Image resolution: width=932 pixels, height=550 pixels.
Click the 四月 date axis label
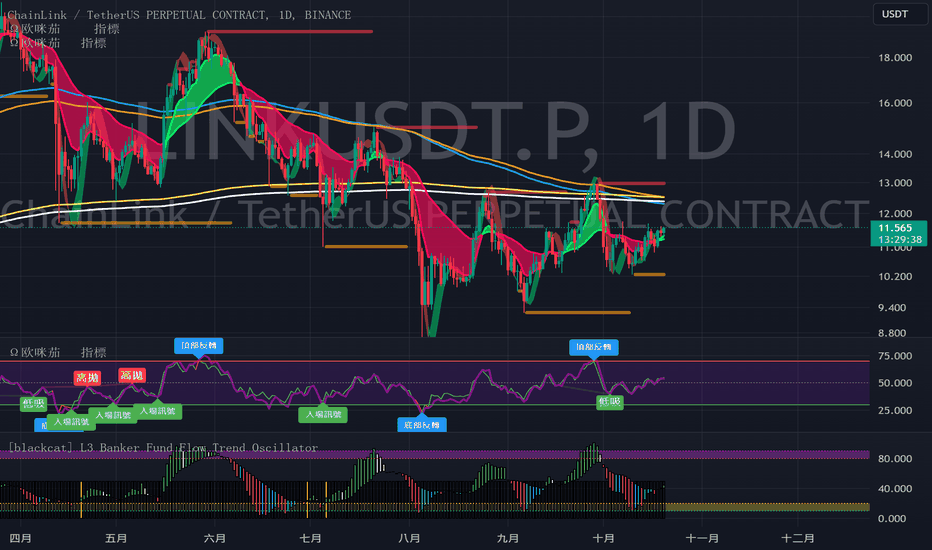[x=21, y=538]
